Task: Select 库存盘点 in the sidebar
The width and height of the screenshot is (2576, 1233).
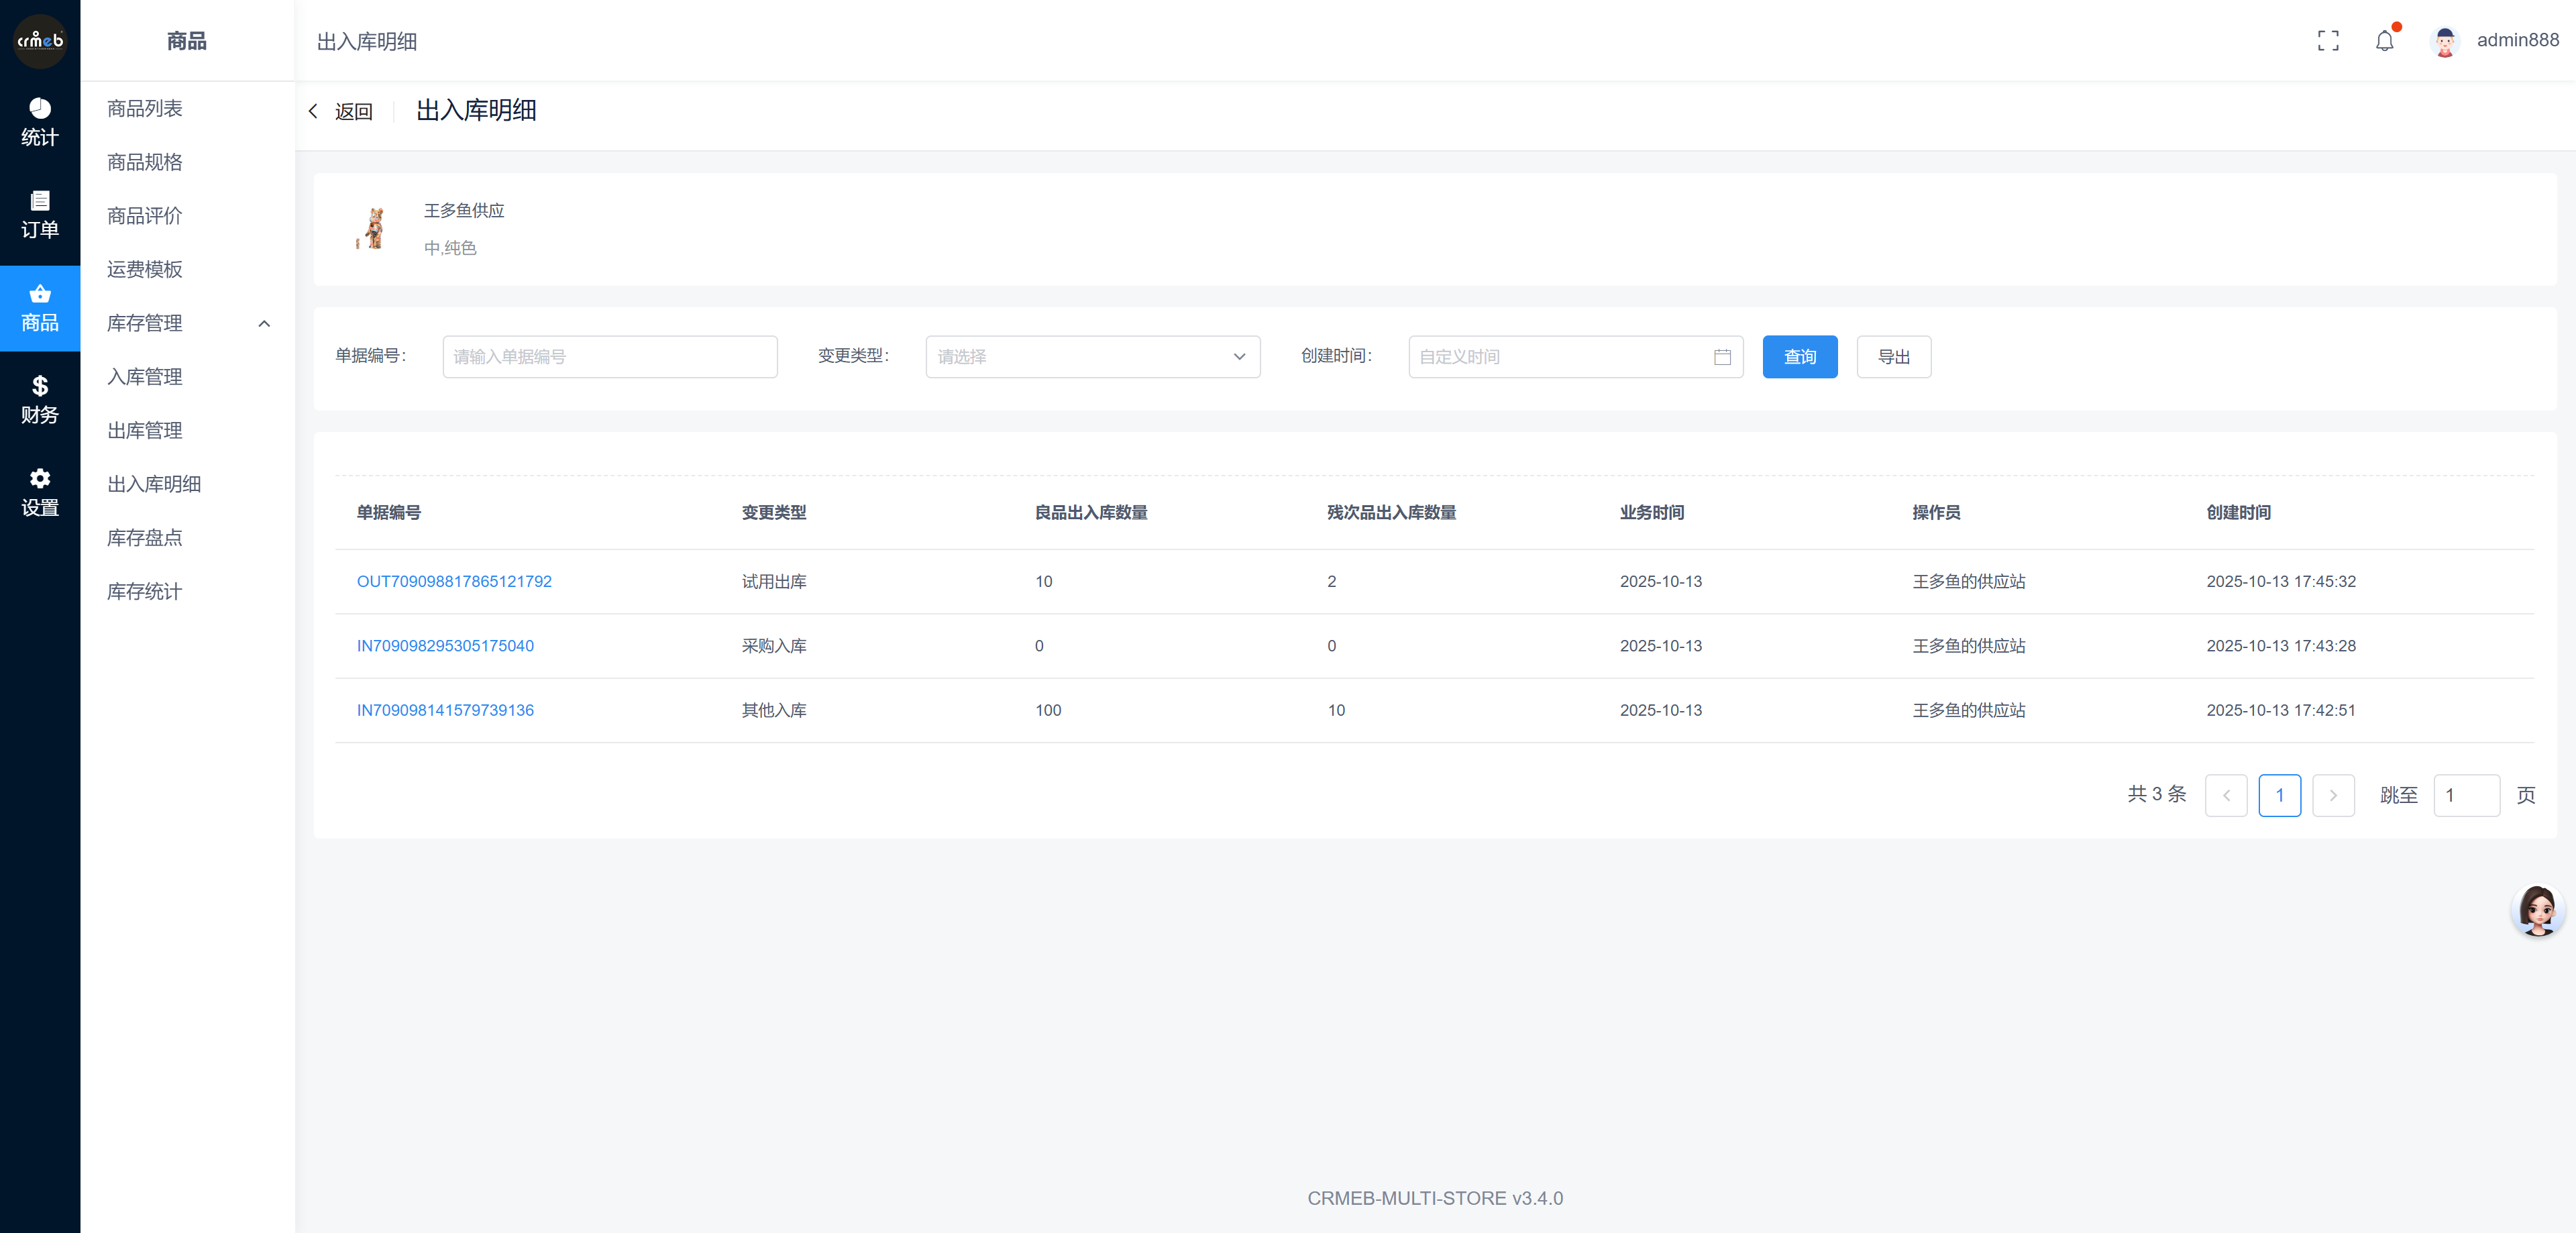Action: click(145, 538)
